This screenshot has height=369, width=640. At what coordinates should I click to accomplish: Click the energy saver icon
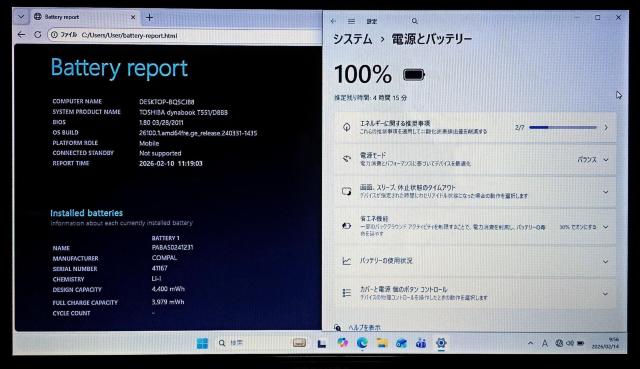click(347, 226)
